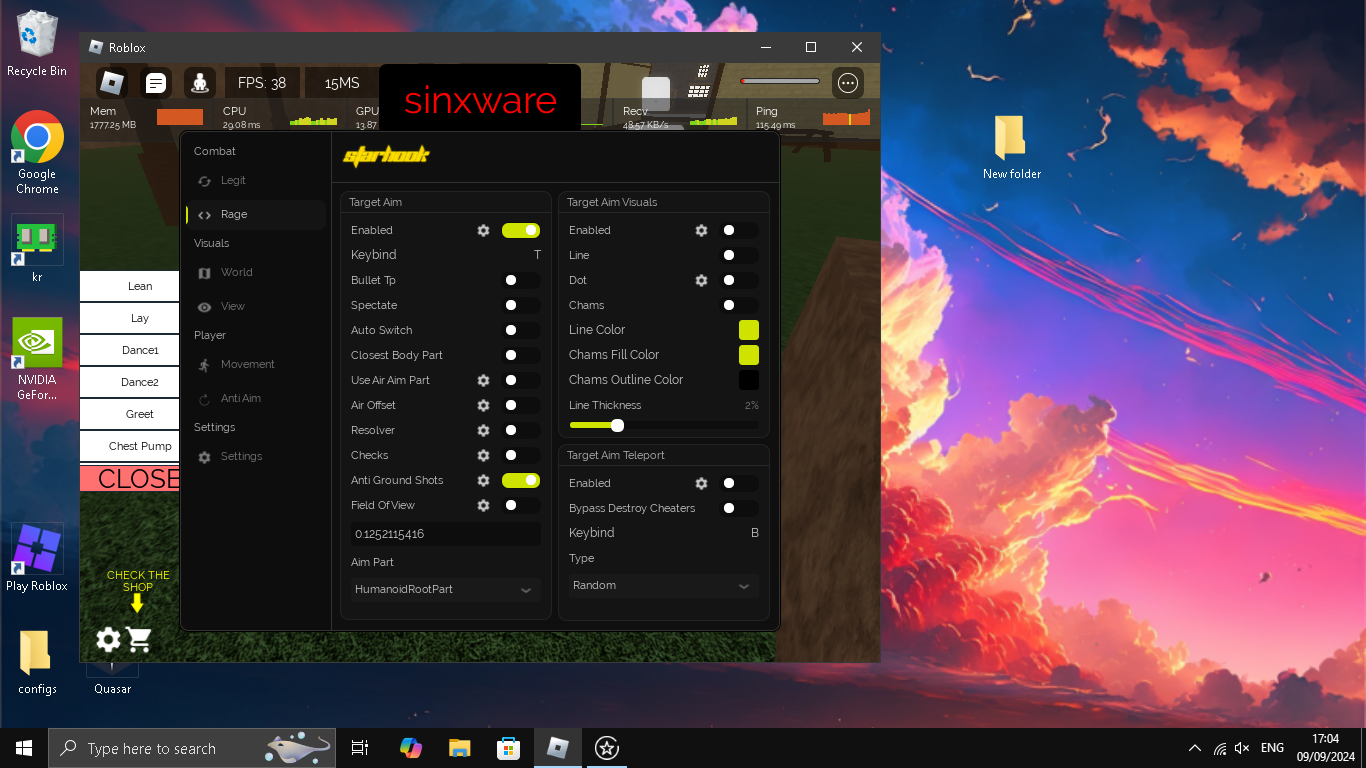Select the Rage tab

[x=256, y=214]
